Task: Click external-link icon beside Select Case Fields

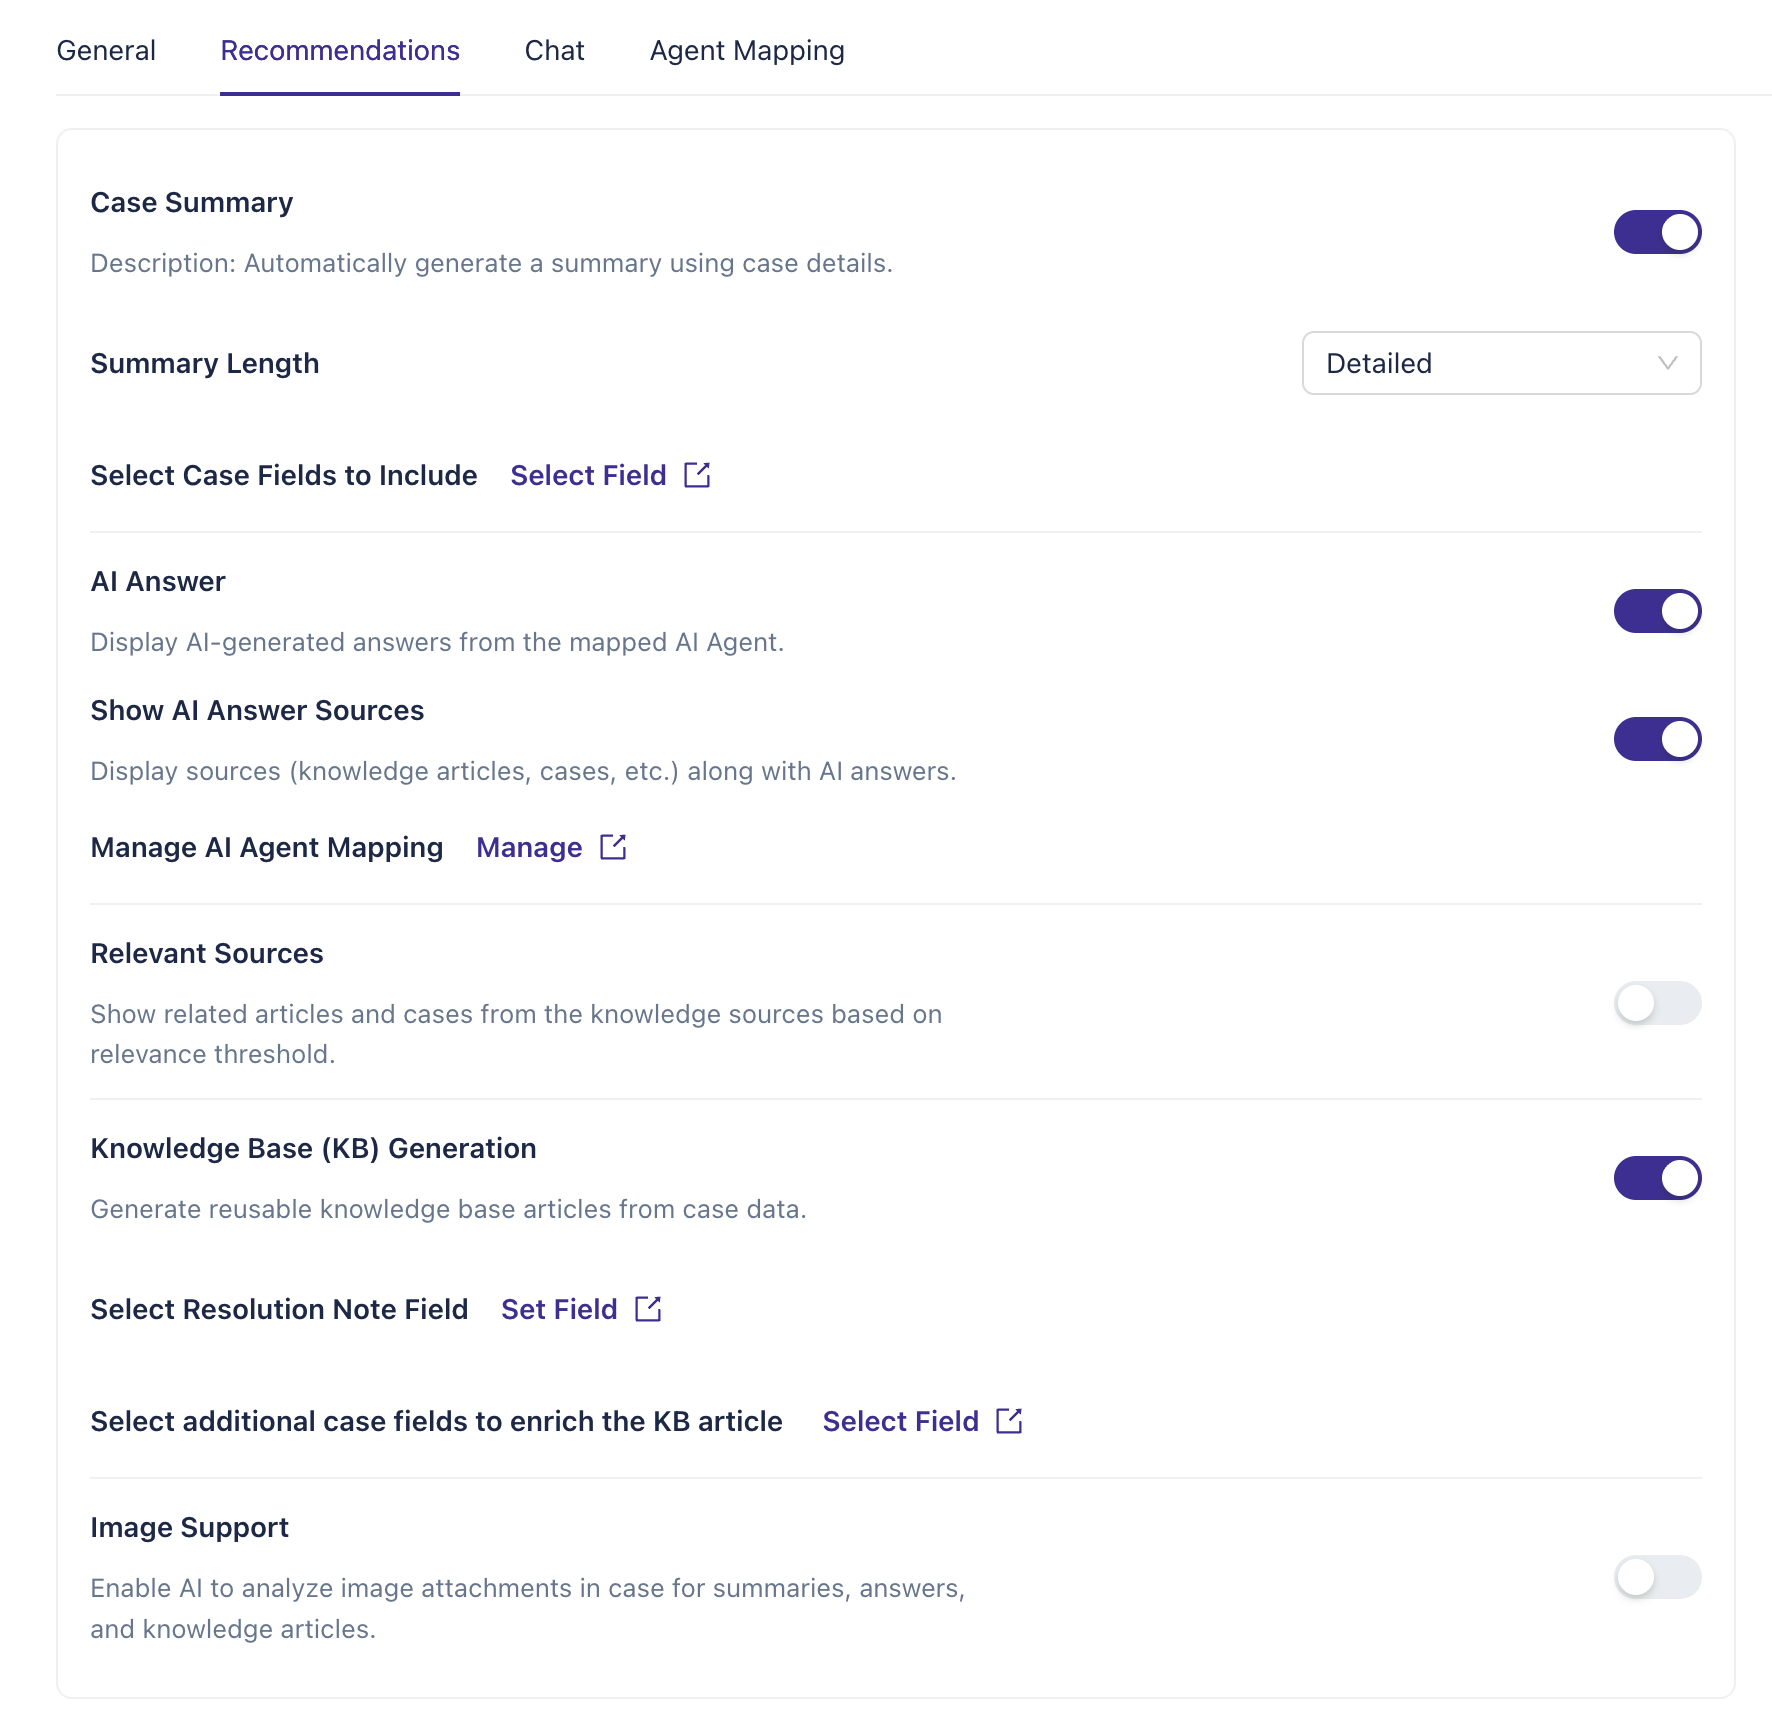Action: [697, 475]
